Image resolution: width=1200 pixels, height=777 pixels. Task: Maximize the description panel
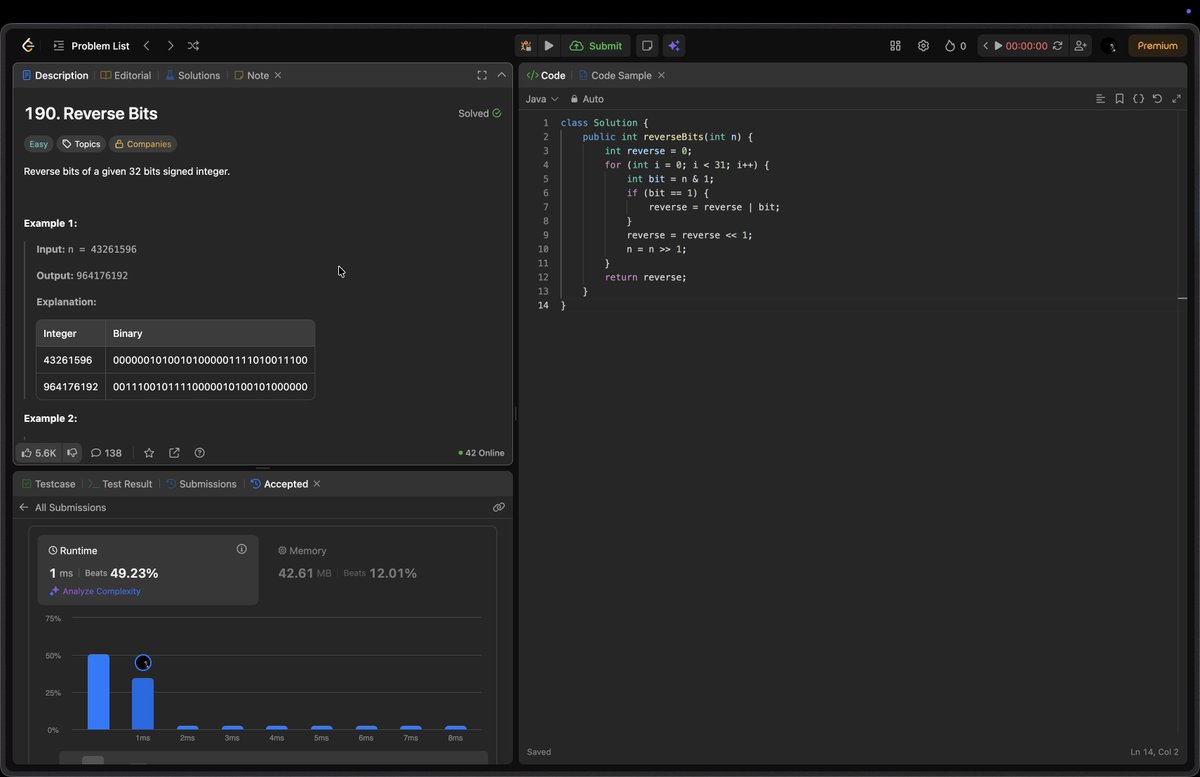[x=482, y=75]
